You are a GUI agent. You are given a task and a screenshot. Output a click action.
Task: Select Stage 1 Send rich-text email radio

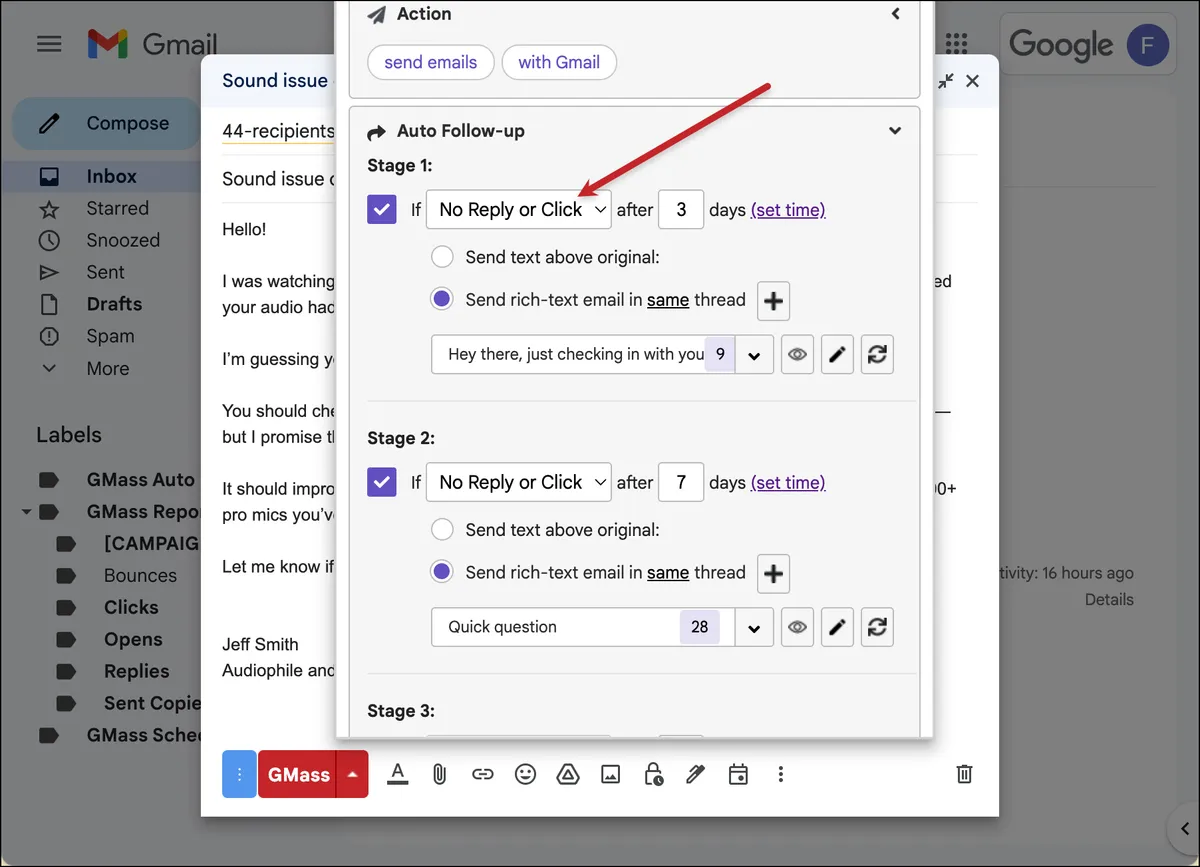pyautogui.click(x=442, y=299)
